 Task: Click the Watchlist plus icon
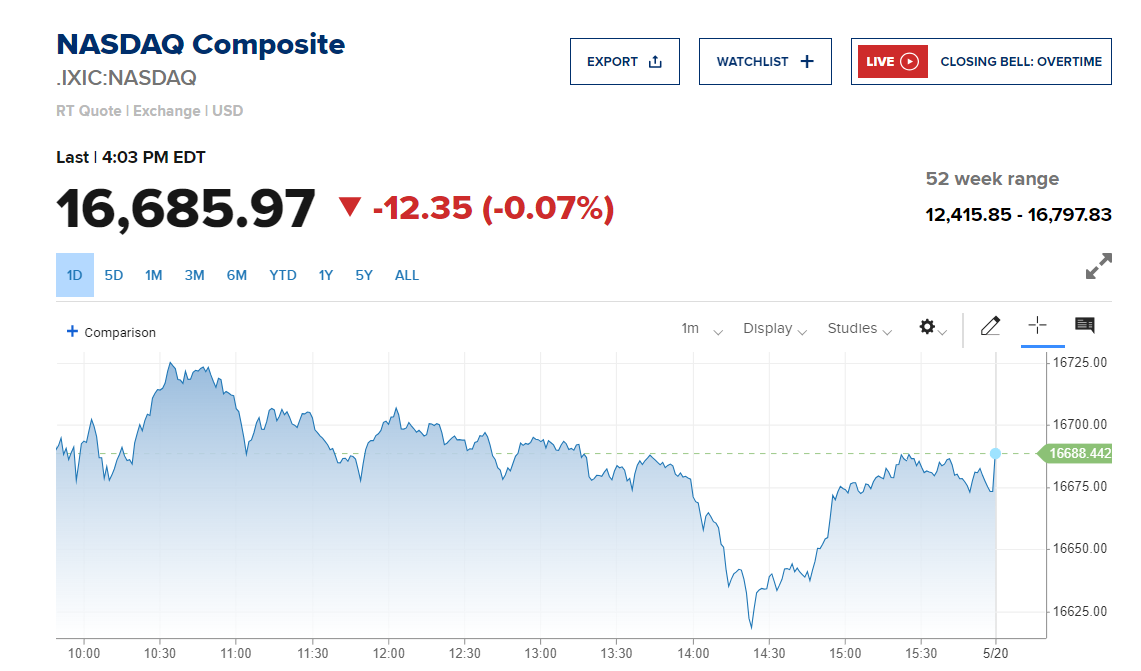click(807, 62)
